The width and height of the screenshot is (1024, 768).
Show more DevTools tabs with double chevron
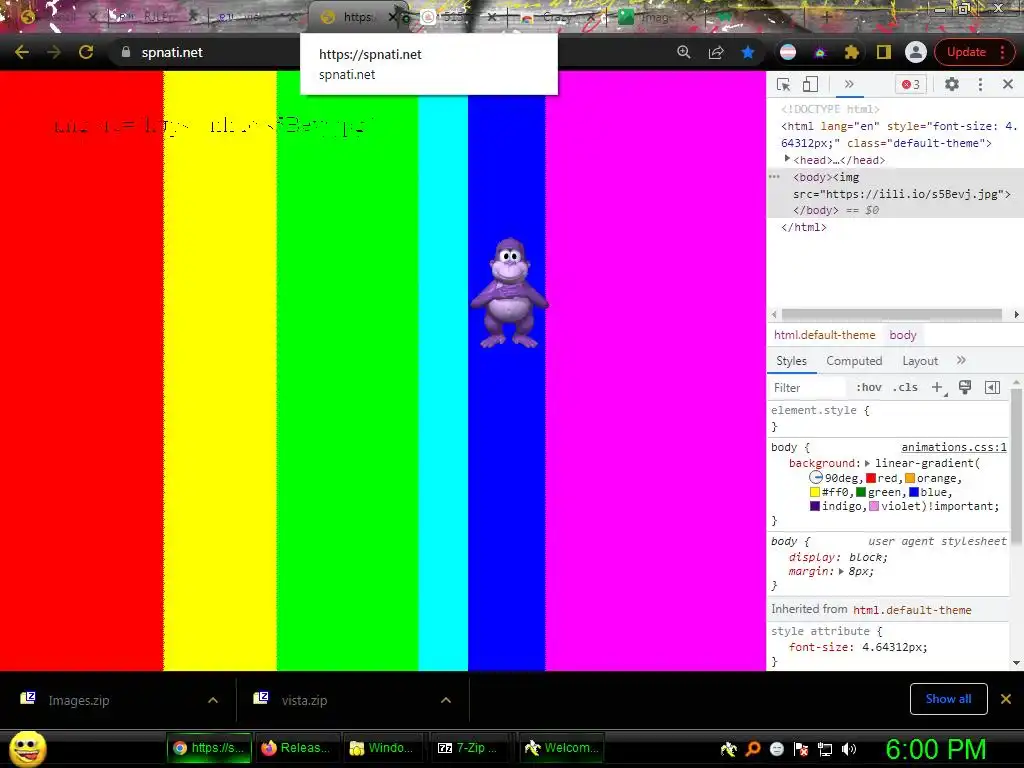pyautogui.click(x=849, y=84)
